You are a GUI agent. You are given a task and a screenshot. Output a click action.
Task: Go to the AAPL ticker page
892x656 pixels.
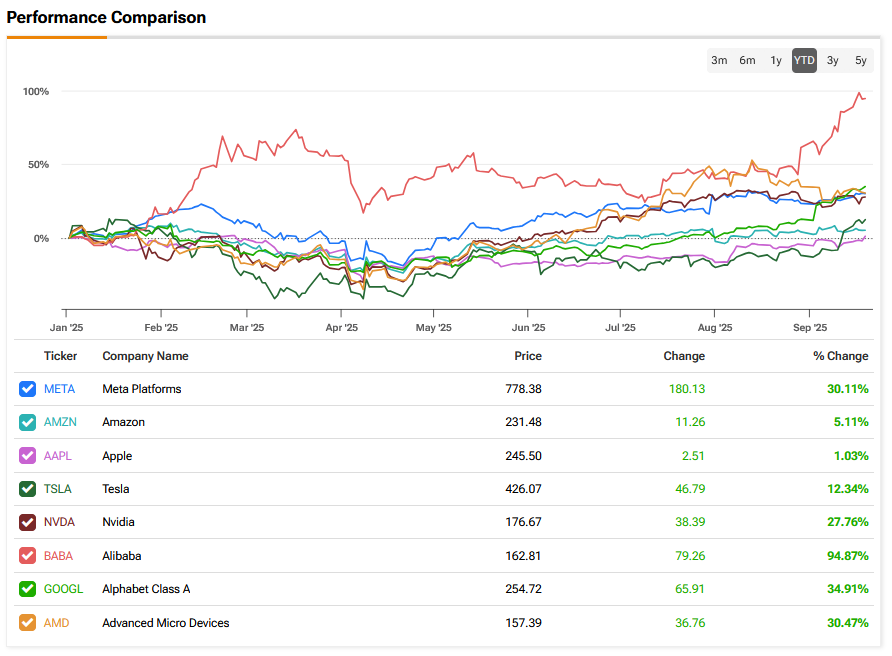pos(58,456)
